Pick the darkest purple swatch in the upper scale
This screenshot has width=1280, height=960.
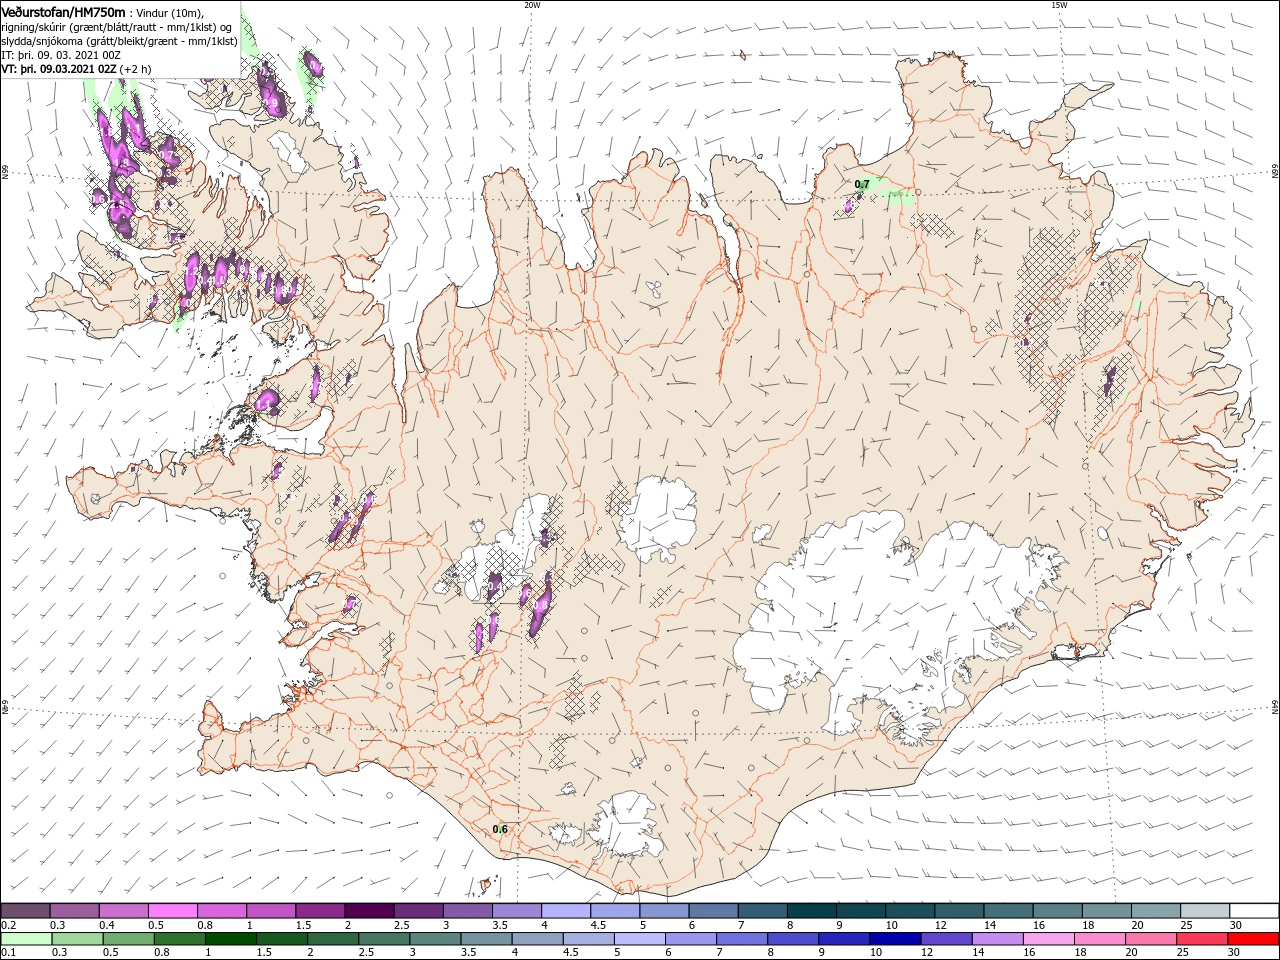(368, 911)
